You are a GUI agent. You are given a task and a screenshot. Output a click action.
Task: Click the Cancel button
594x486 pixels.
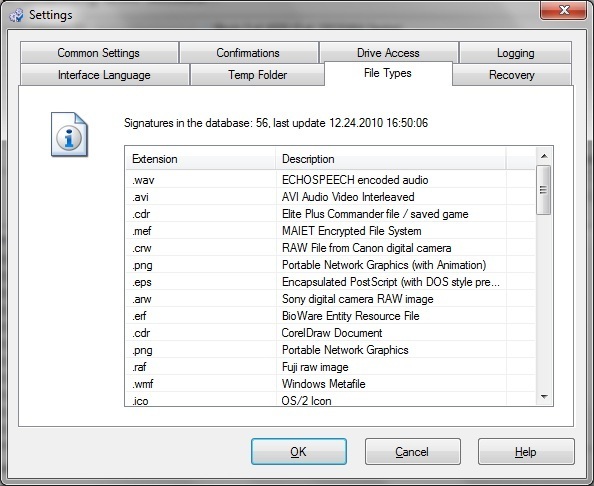point(413,452)
